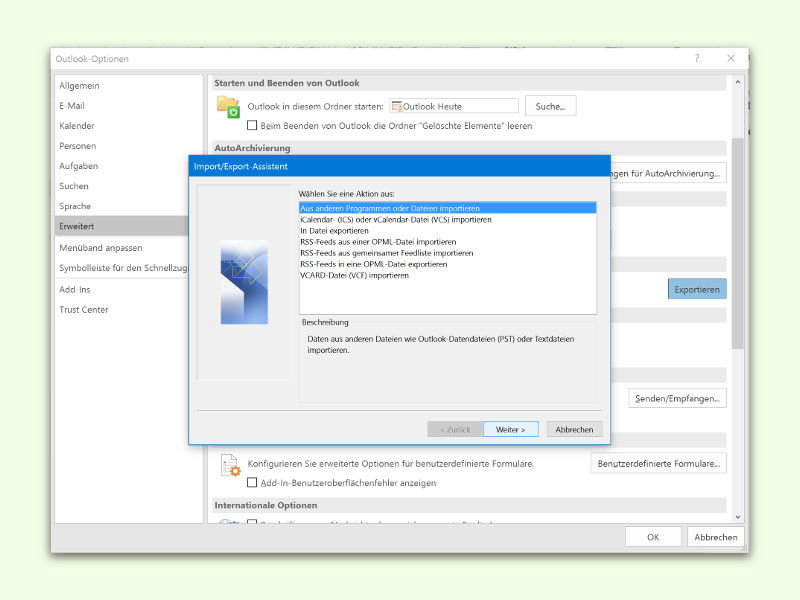Click the disabled Zurück button
Viewport: 800px width, 600px height.
(455, 430)
